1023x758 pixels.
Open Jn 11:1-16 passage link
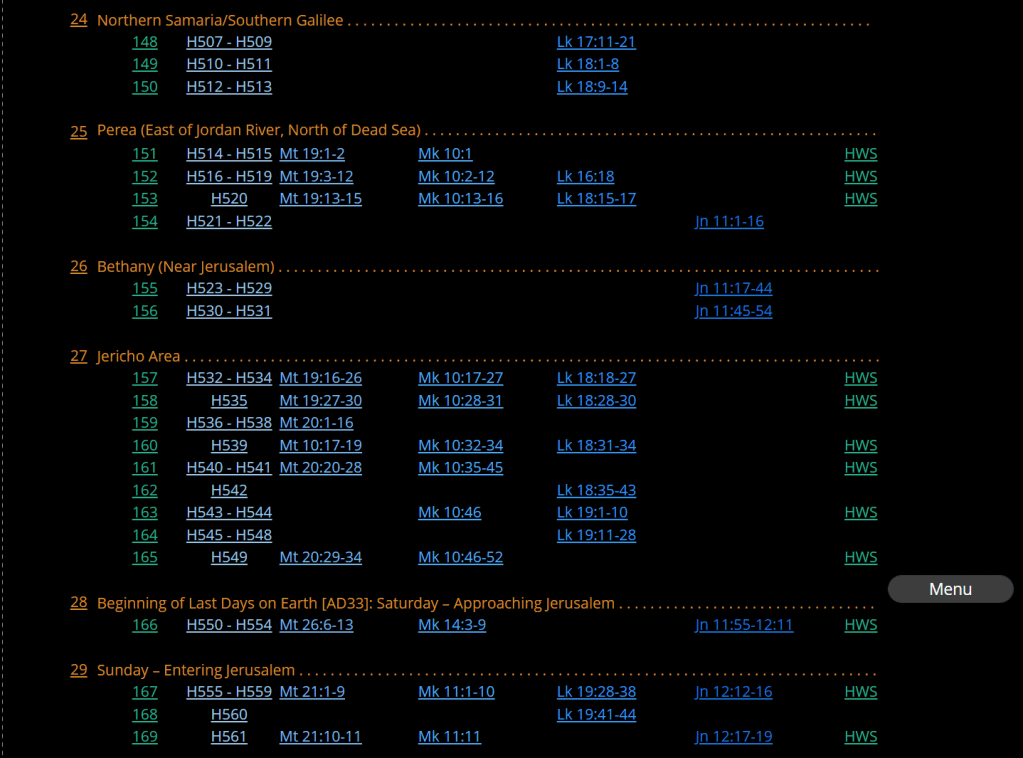click(x=729, y=221)
